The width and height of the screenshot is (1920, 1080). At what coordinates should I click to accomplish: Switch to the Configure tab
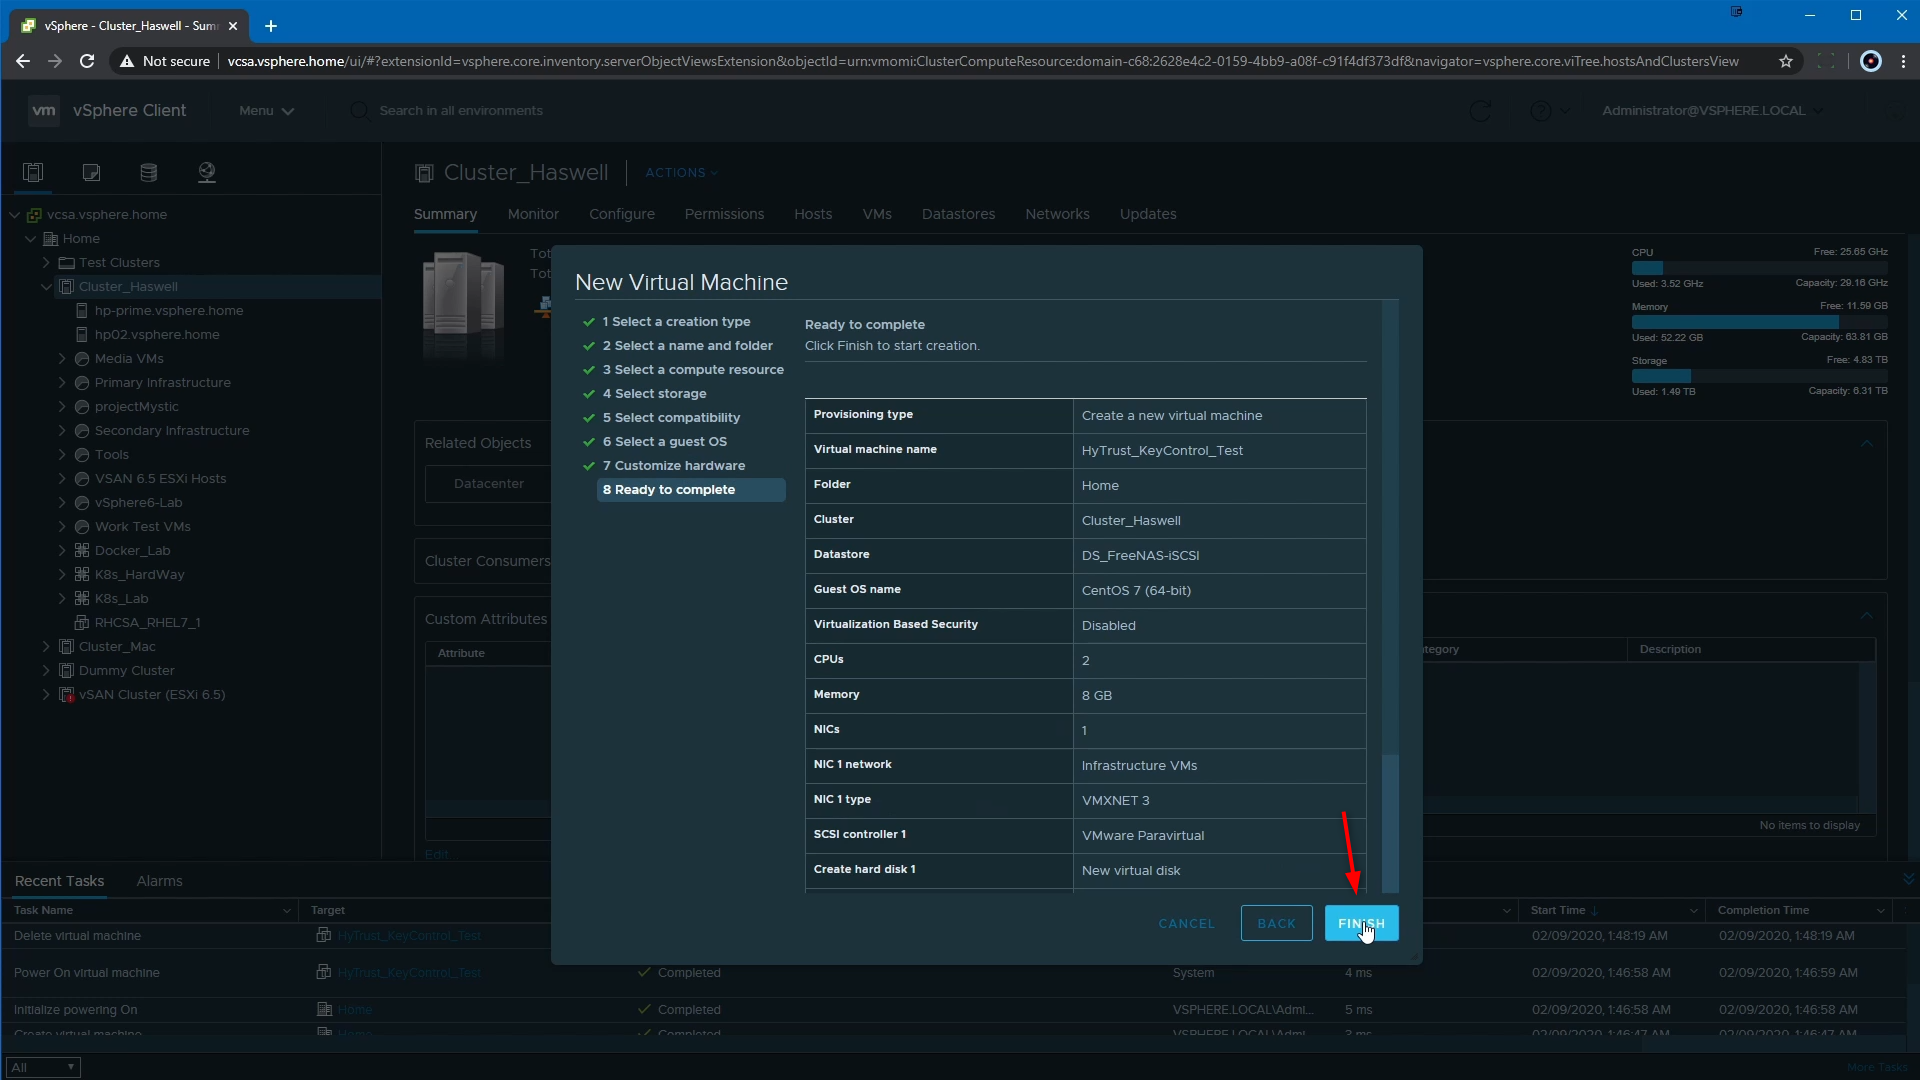622,214
